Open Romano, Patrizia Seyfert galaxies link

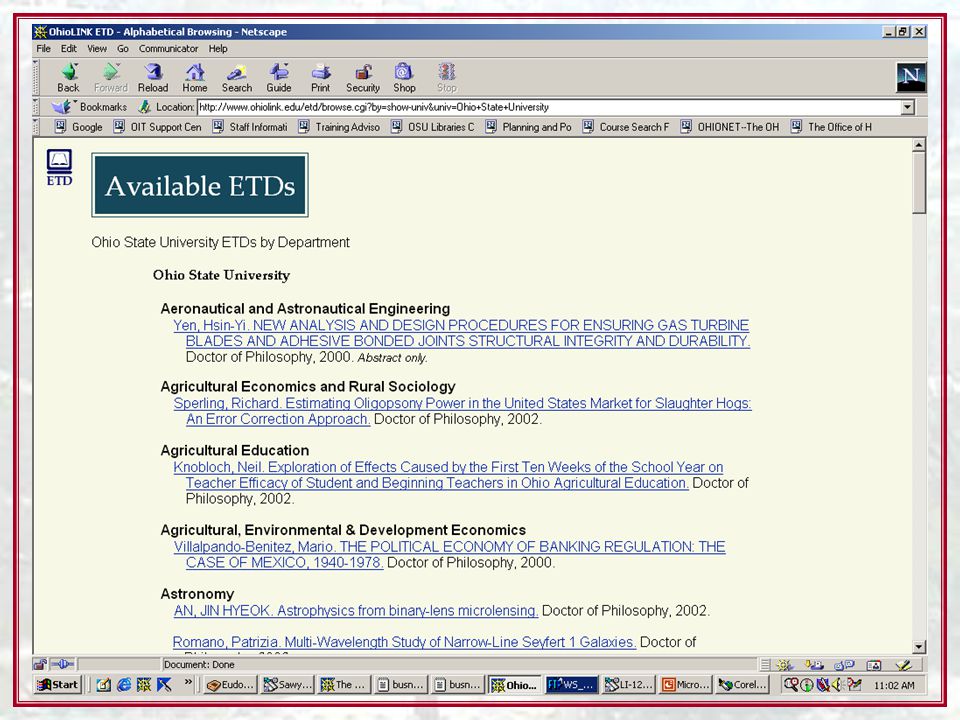404,642
